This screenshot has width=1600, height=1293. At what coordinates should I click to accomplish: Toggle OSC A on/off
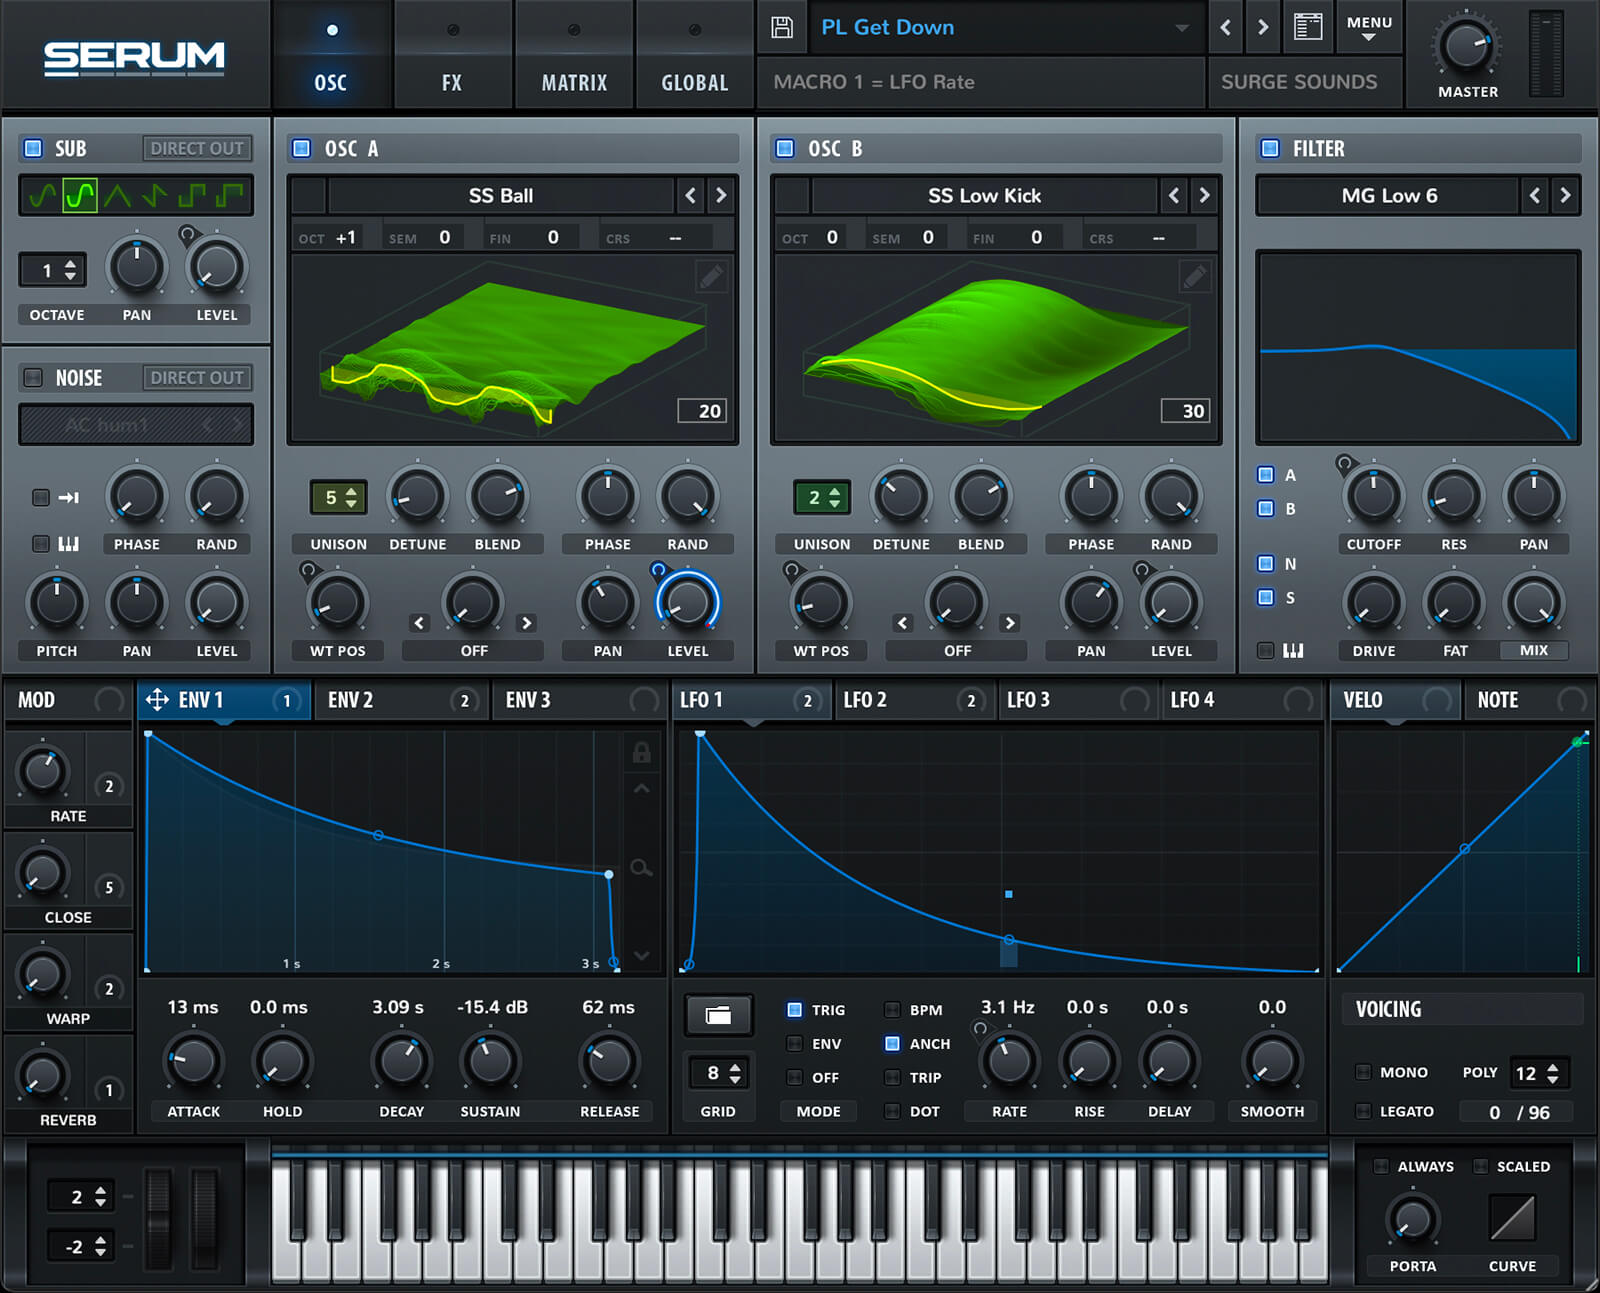click(x=301, y=148)
